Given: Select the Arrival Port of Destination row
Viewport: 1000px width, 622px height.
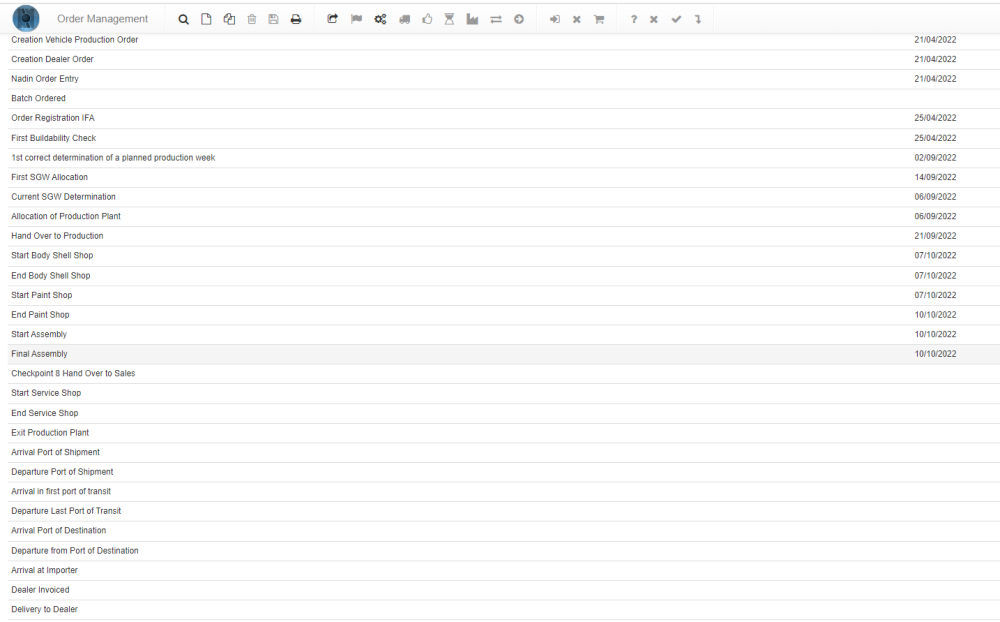Looking at the screenshot, I should pyautogui.click(x=504, y=531).
